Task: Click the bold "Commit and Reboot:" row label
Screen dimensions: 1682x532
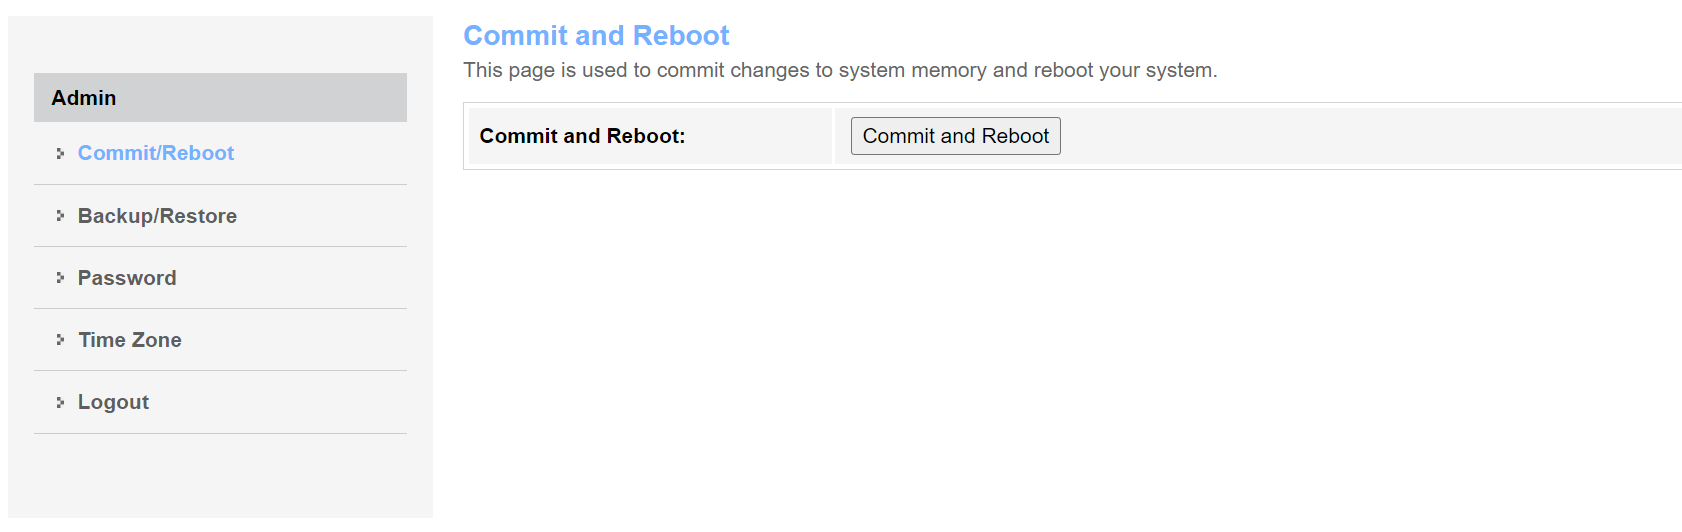Action: [x=582, y=136]
